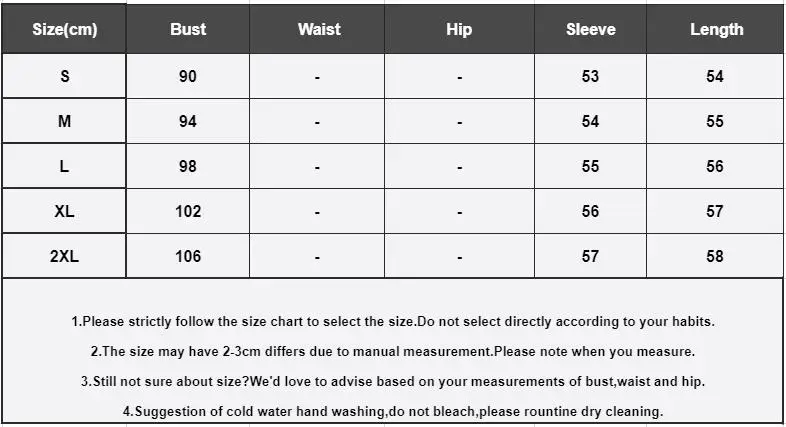Click note 1 about following size chart

393,321
